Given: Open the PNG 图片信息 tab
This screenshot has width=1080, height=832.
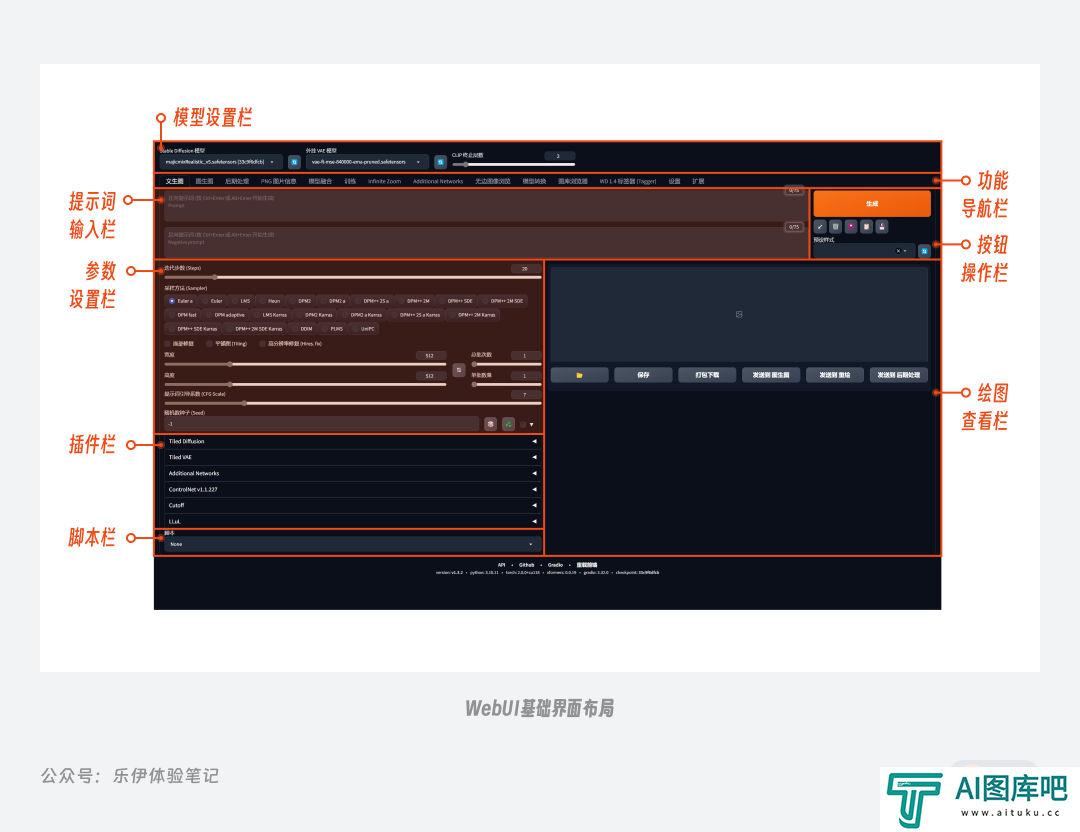Looking at the screenshot, I should coord(278,181).
